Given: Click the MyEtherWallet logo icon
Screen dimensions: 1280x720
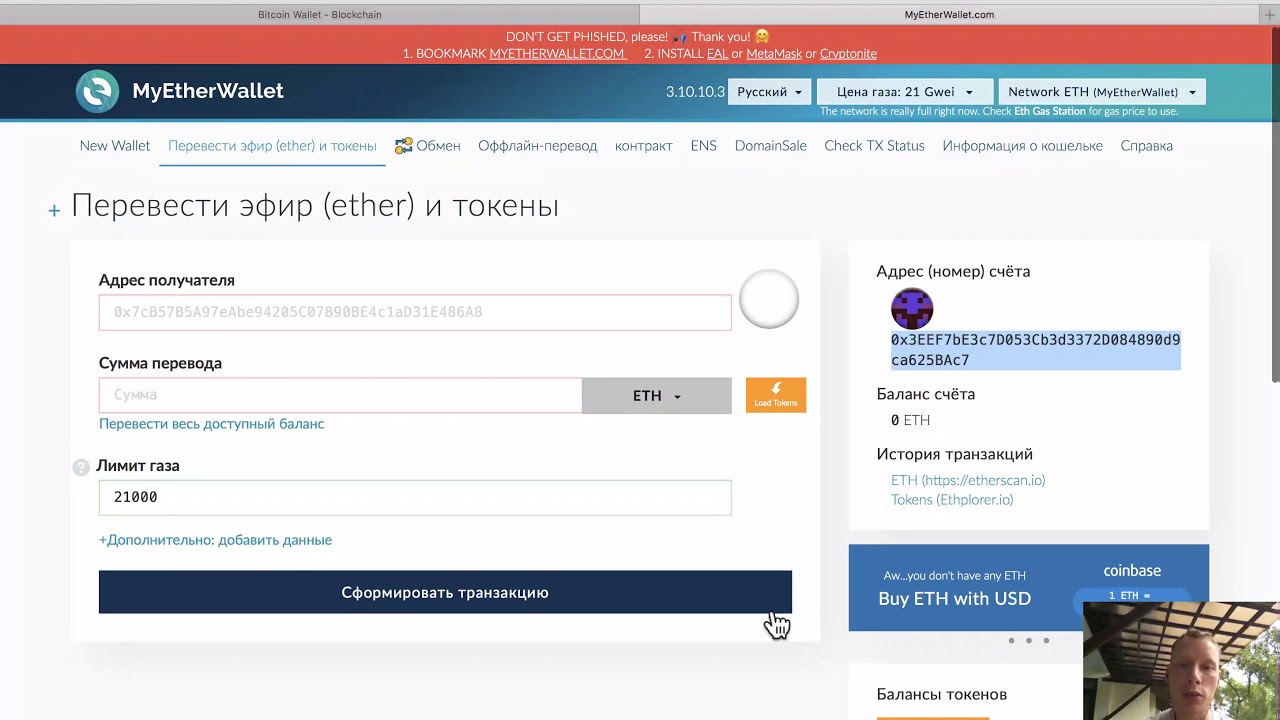Looking at the screenshot, I should (97, 91).
